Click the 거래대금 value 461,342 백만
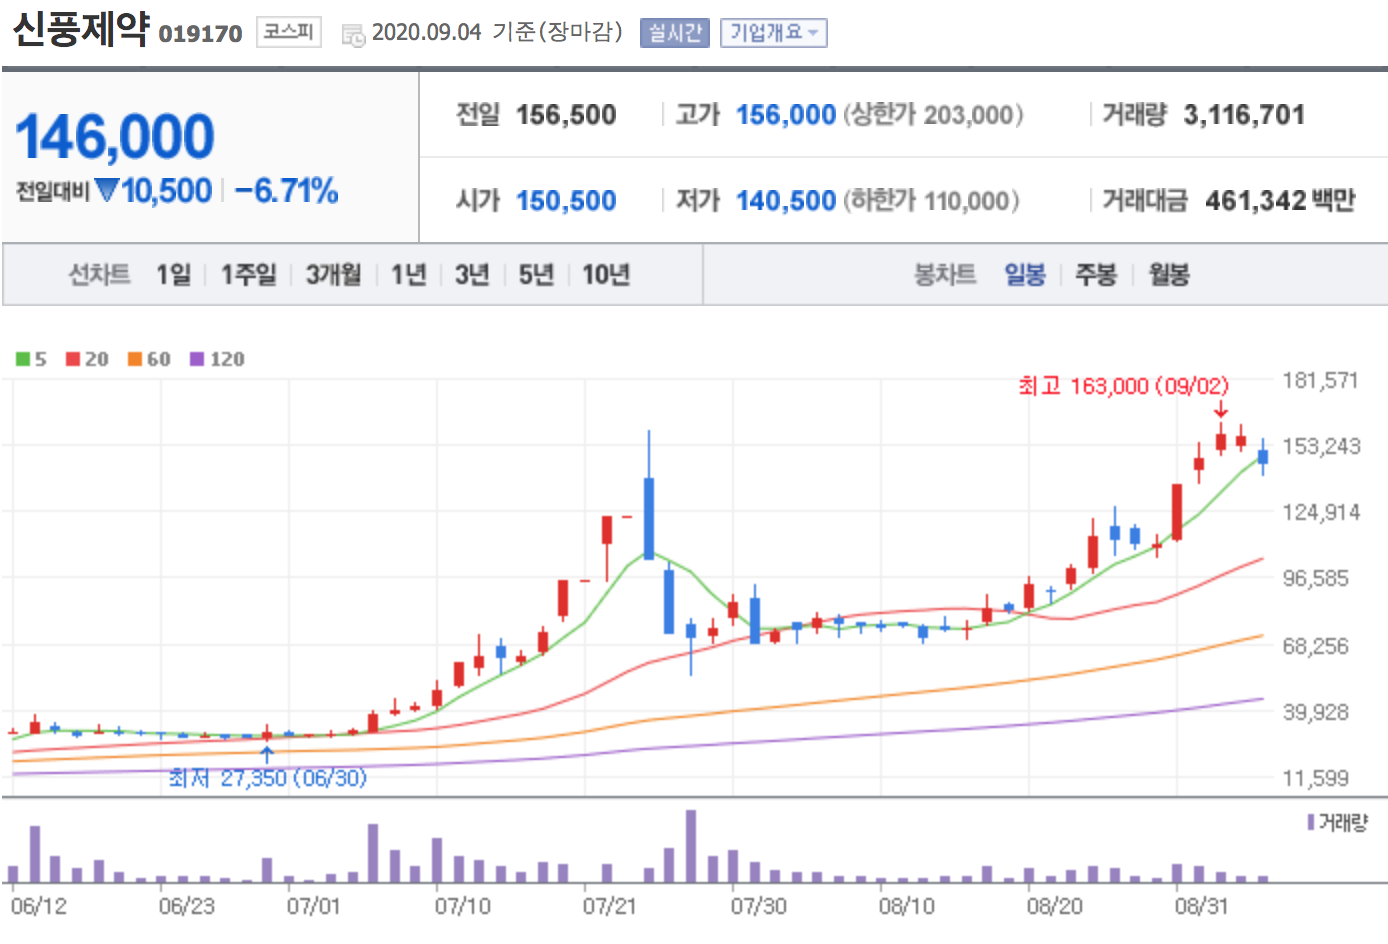 pos(1280,201)
